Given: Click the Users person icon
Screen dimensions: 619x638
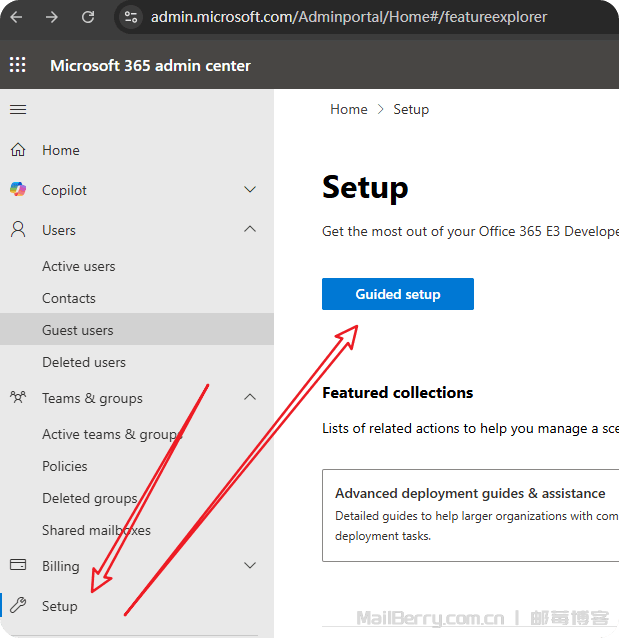Looking at the screenshot, I should [x=18, y=230].
